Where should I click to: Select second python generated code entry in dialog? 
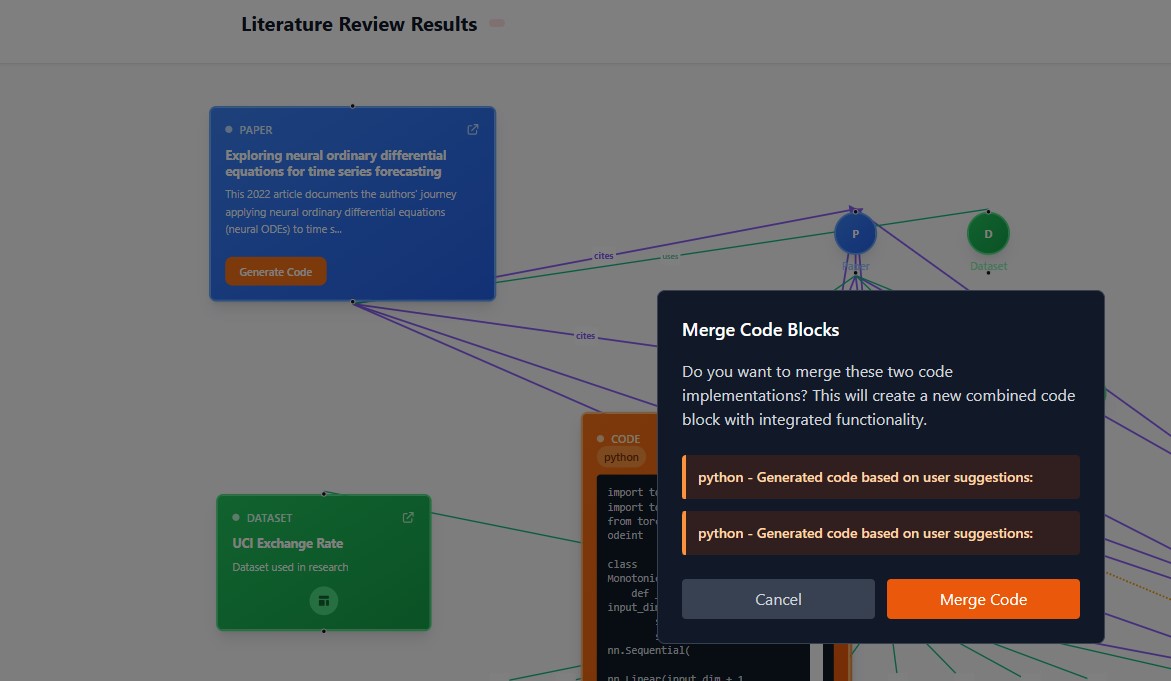coord(880,533)
